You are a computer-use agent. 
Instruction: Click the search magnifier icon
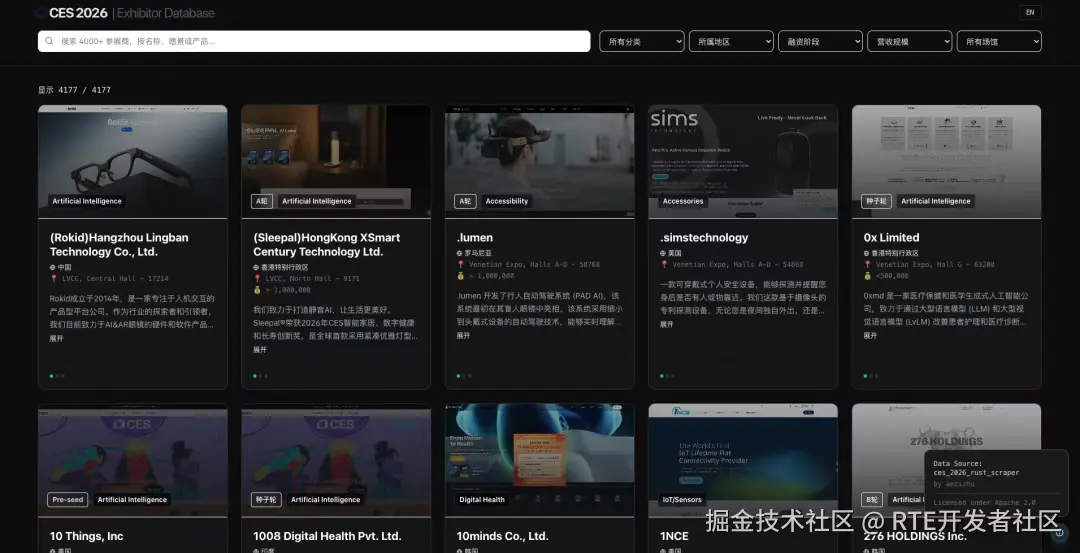[50, 41]
